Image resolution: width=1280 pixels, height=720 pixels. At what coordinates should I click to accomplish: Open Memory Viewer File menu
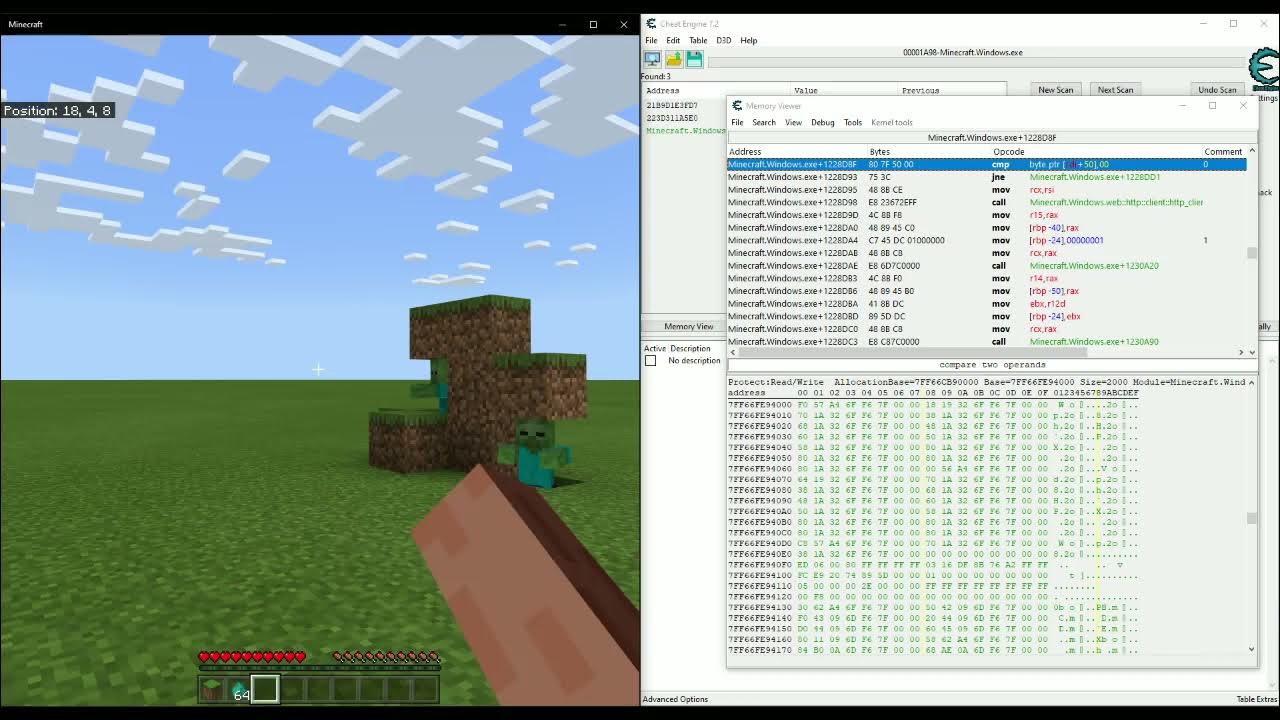point(737,122)
